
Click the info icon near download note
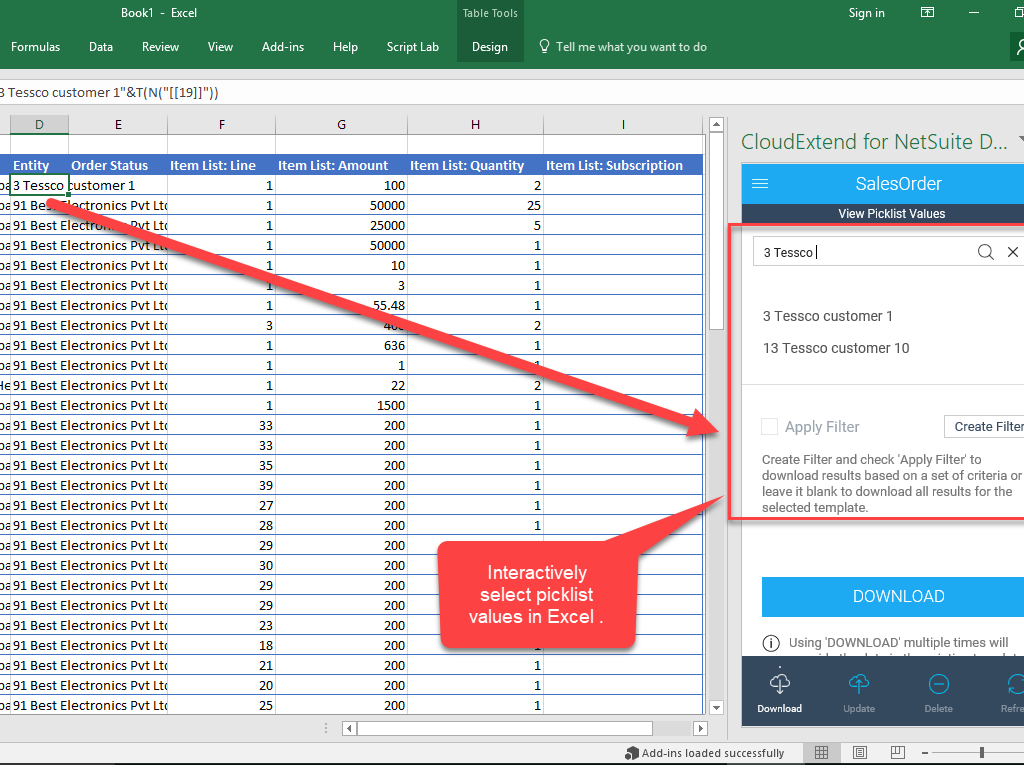[x=771, y=643]
